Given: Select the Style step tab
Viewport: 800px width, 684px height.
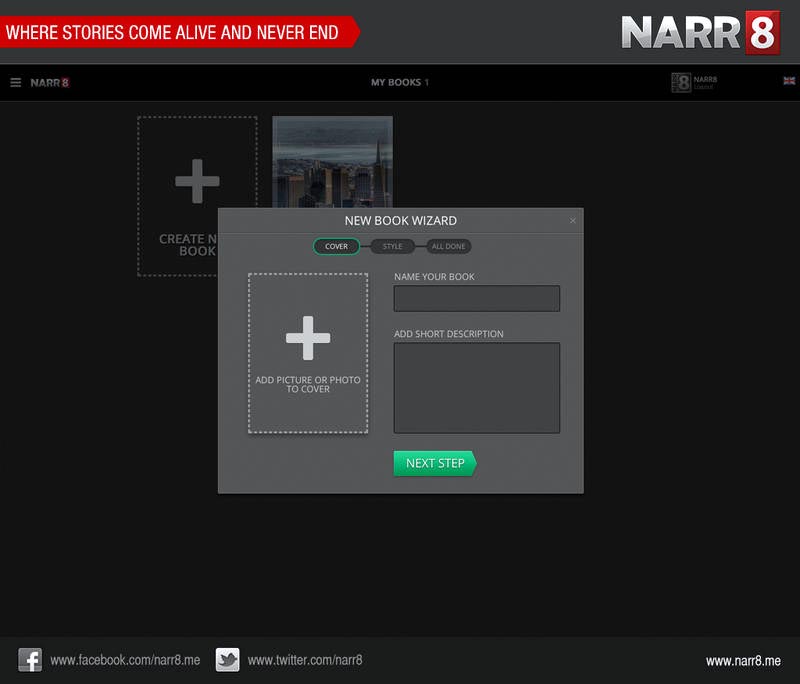Looking at the screenshot, I should click(392, 246).
